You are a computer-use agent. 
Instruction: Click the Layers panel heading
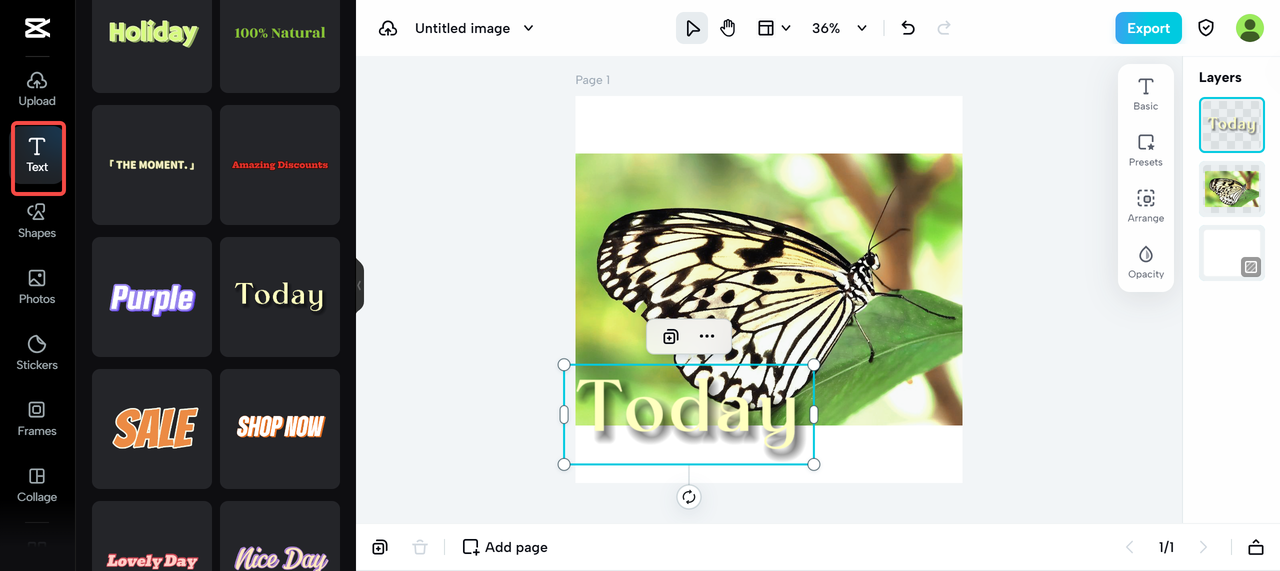(x=1220, y=77)
